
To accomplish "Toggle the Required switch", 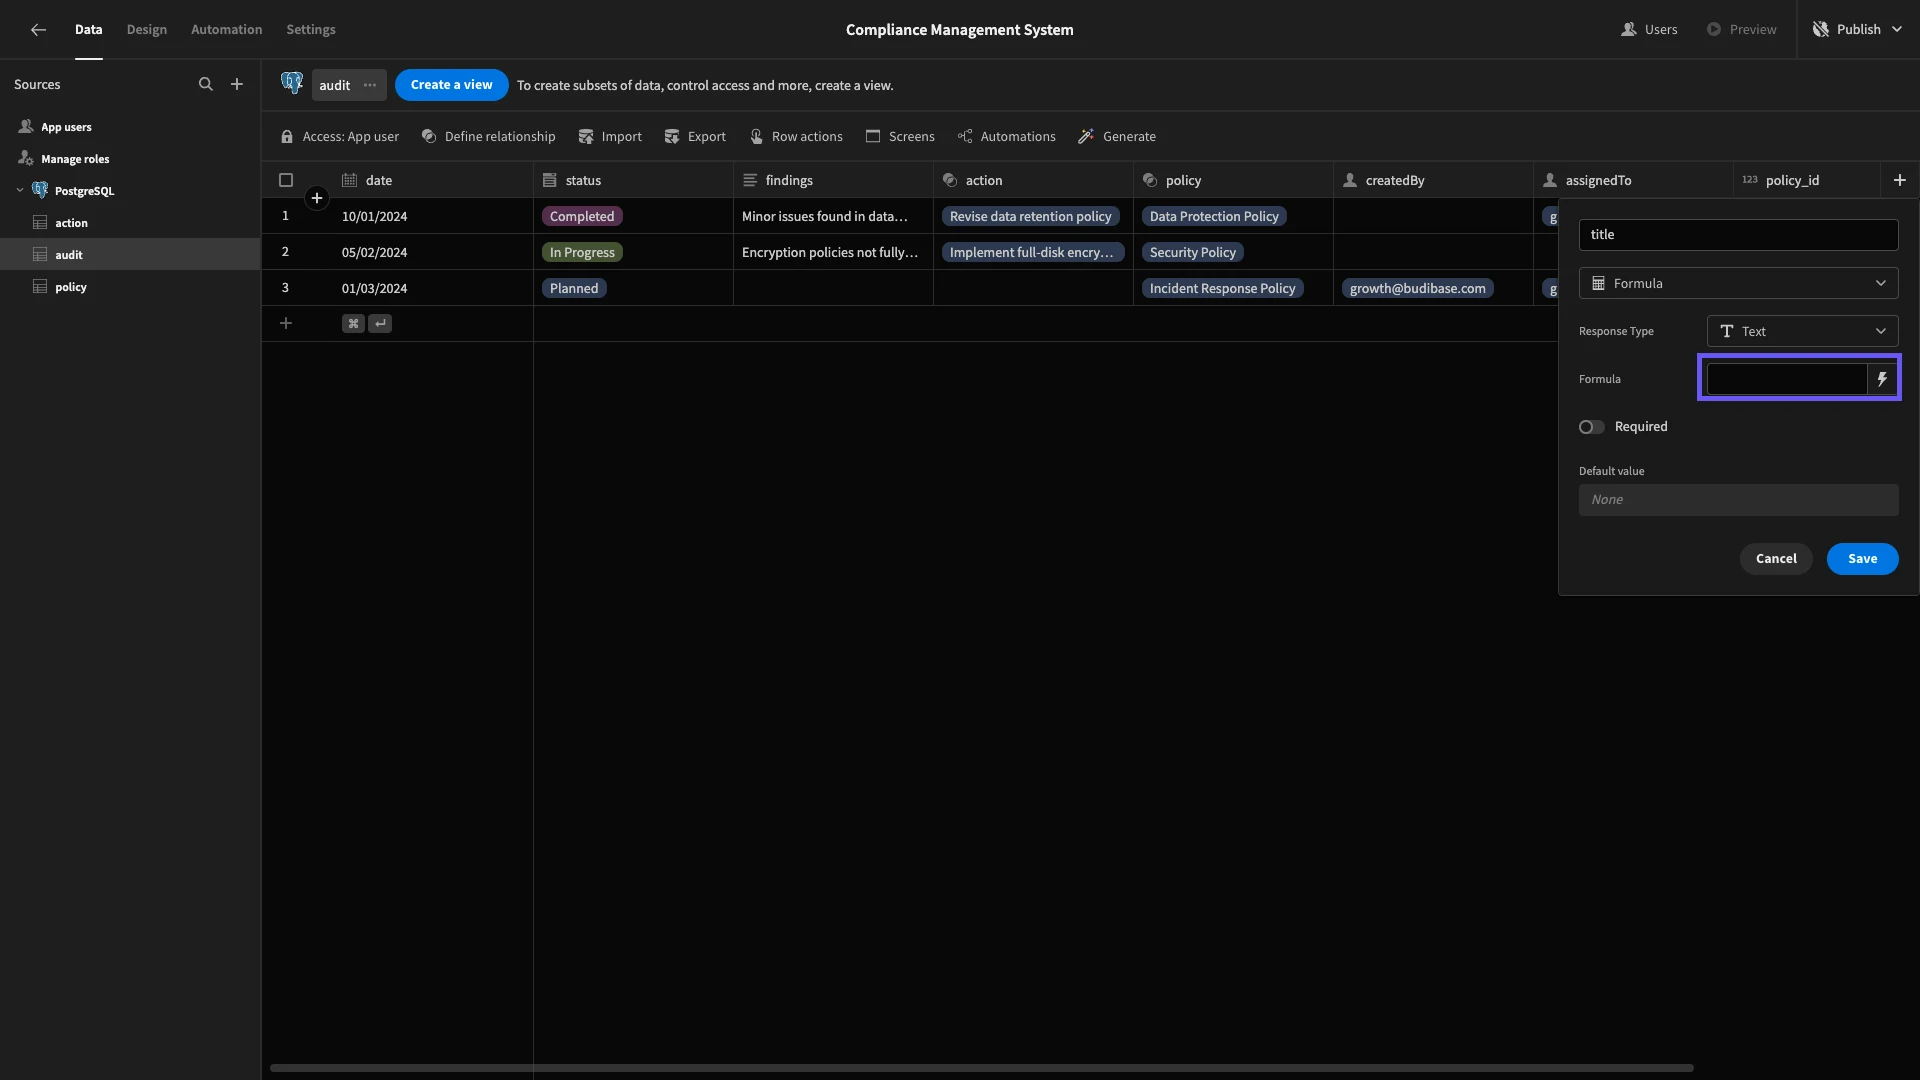I will coord(1591,427).
